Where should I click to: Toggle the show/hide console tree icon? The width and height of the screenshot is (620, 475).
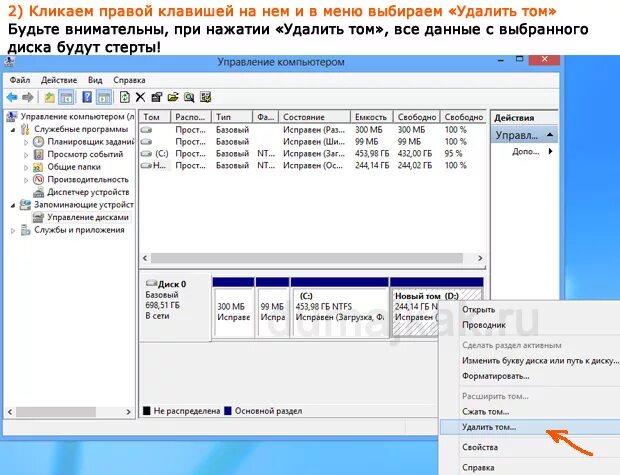66,97
